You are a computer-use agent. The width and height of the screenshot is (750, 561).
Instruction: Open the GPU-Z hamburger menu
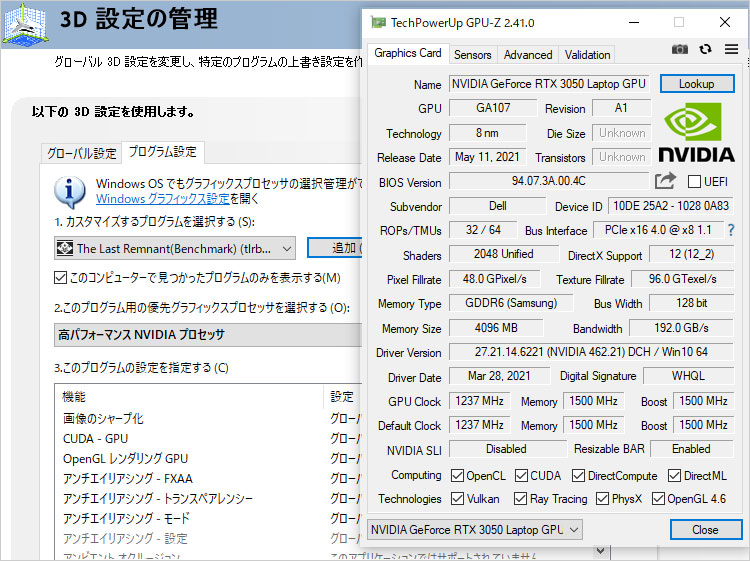pos(731,49)
